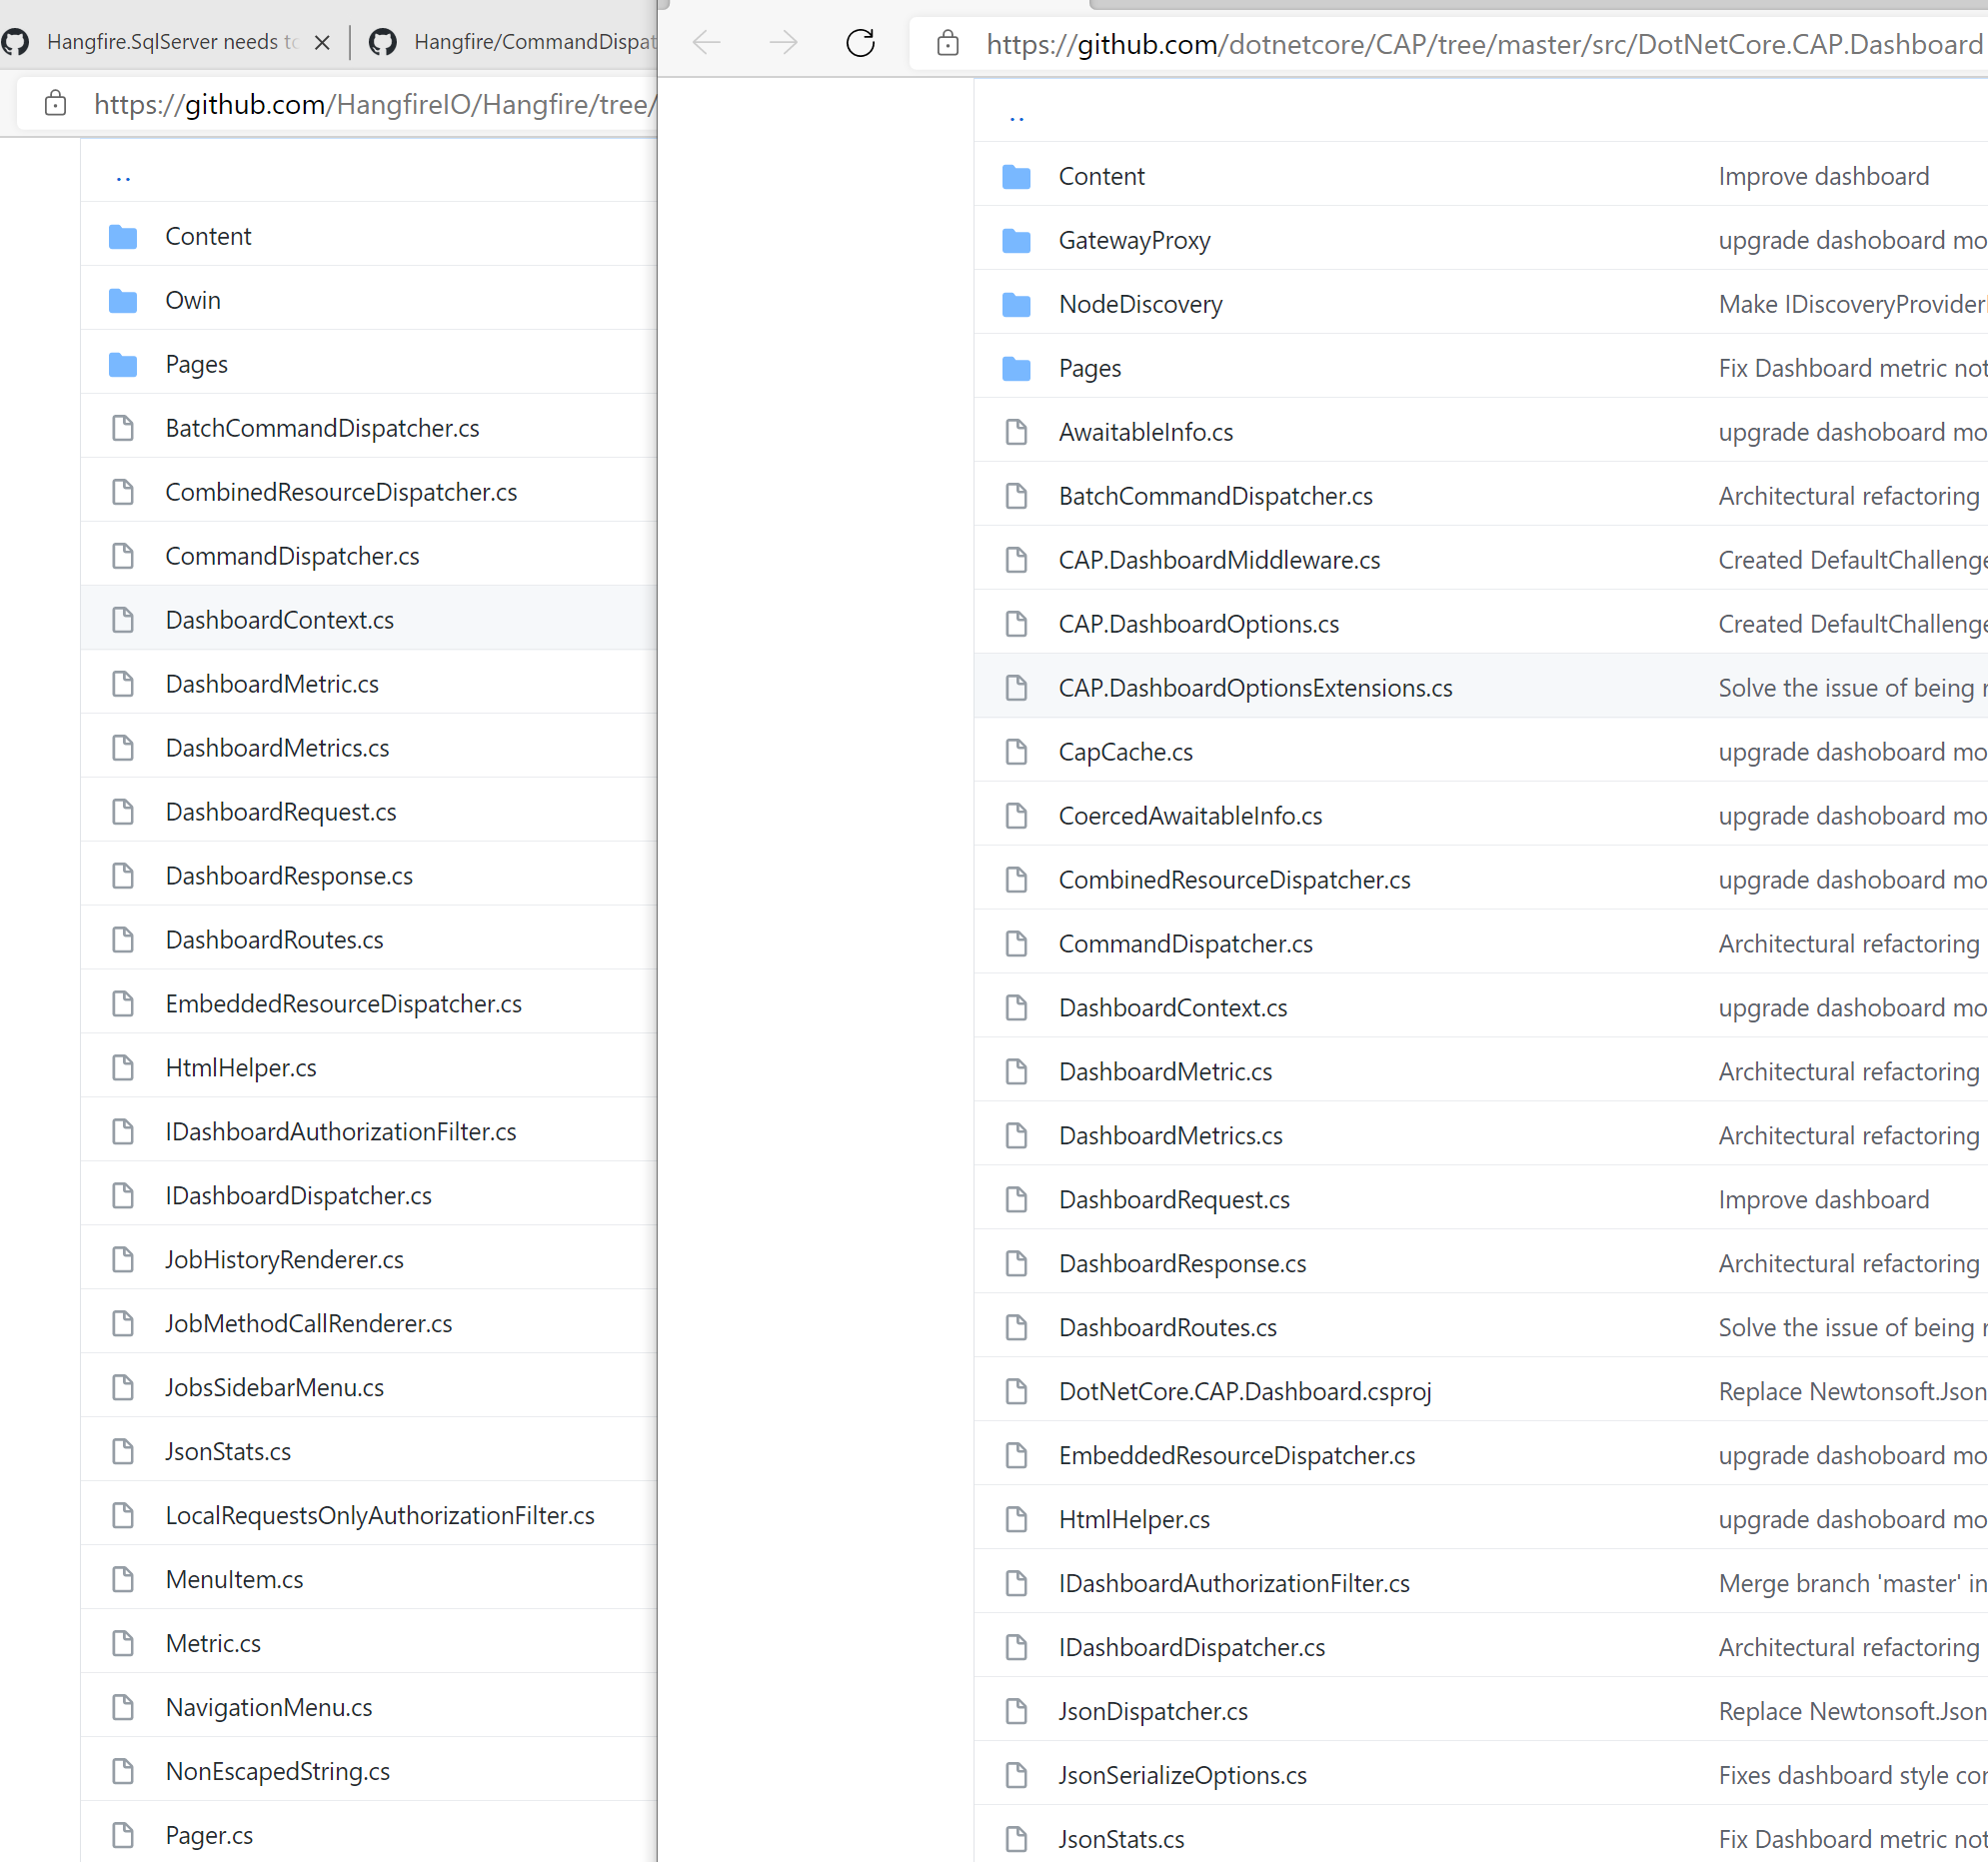Click the browser reload icon
The image size is (1988, 1862).
[x=860, y=43]
